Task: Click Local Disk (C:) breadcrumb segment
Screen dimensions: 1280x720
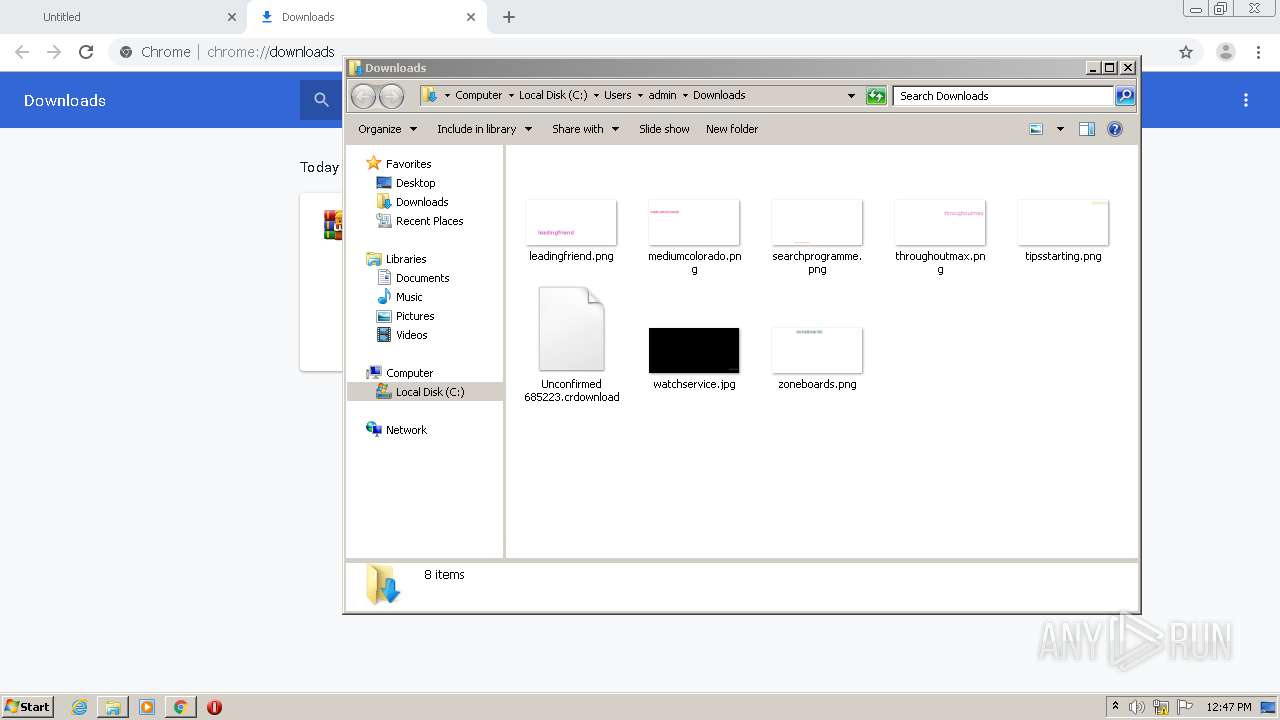Action: [553, 96]
